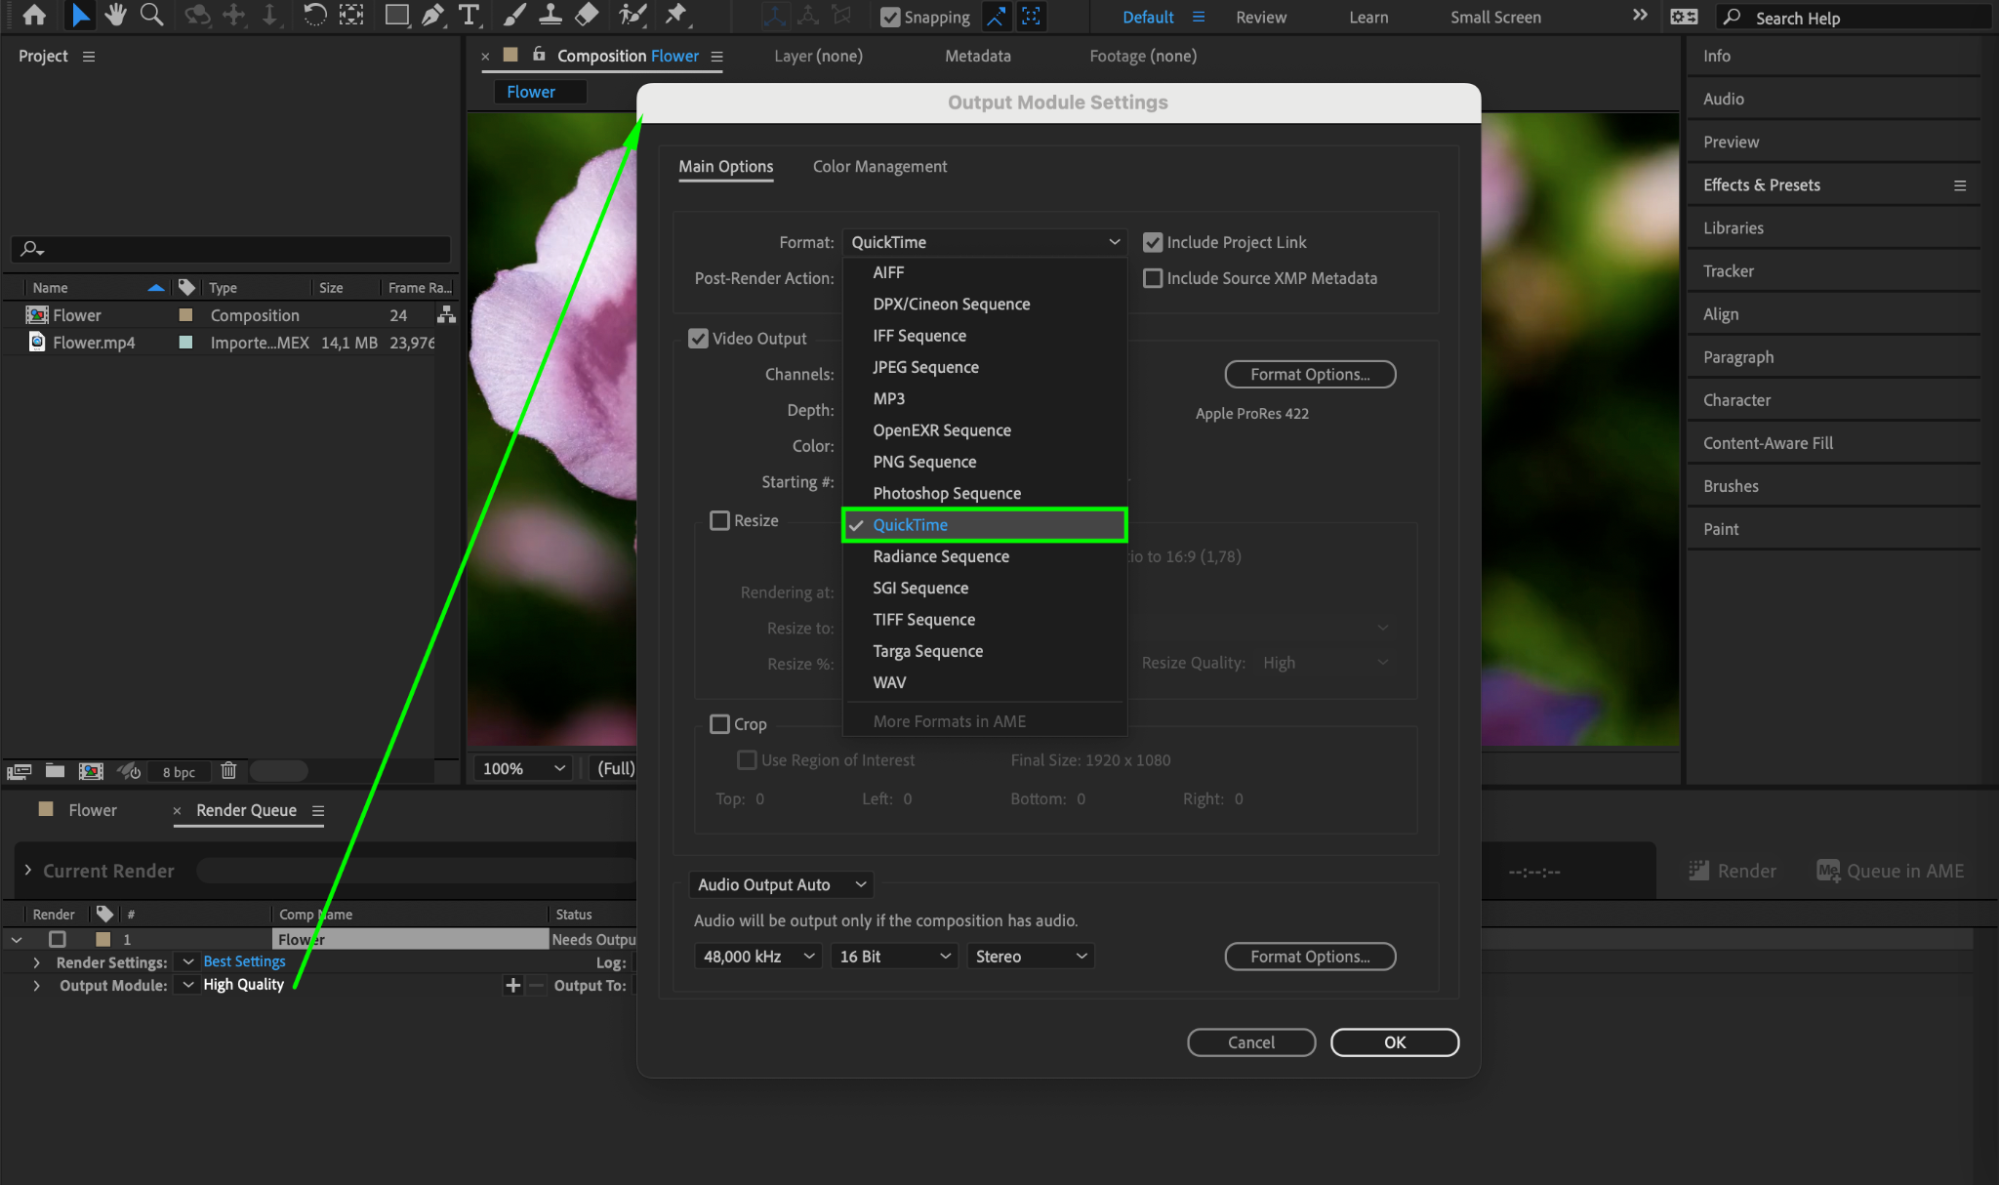1999x1185 pixels.
Task: Select the Clone Stamp tool
Action: pyautogui.click(x=550, y=15)
